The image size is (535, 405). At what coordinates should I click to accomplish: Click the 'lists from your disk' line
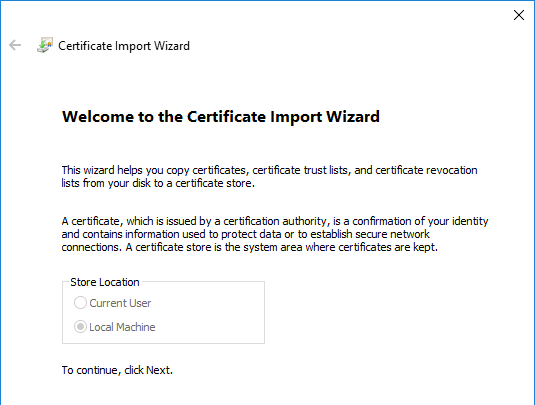point(158,183)
